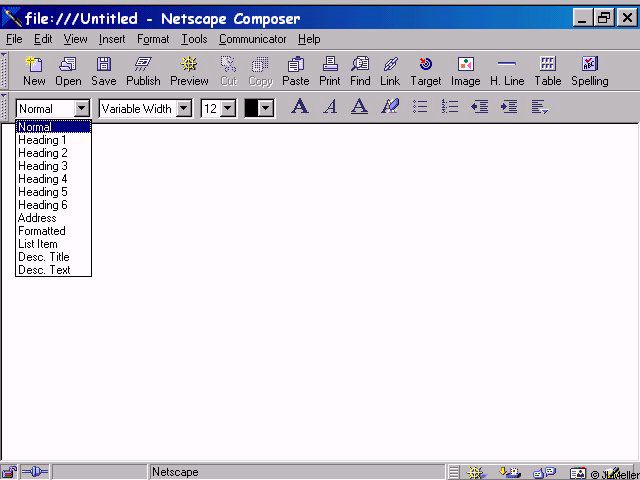Open the Format menu
The height and width of the screenshot is (480, 640).
pos(153,39)
